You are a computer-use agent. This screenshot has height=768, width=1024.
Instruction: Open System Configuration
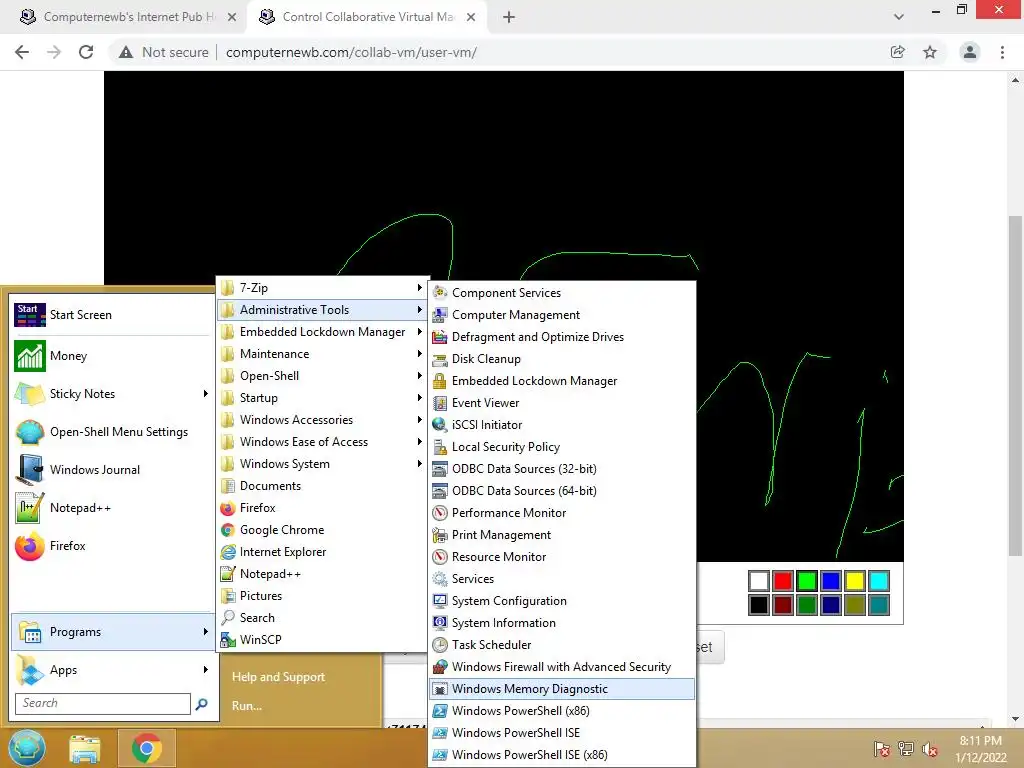562,601
